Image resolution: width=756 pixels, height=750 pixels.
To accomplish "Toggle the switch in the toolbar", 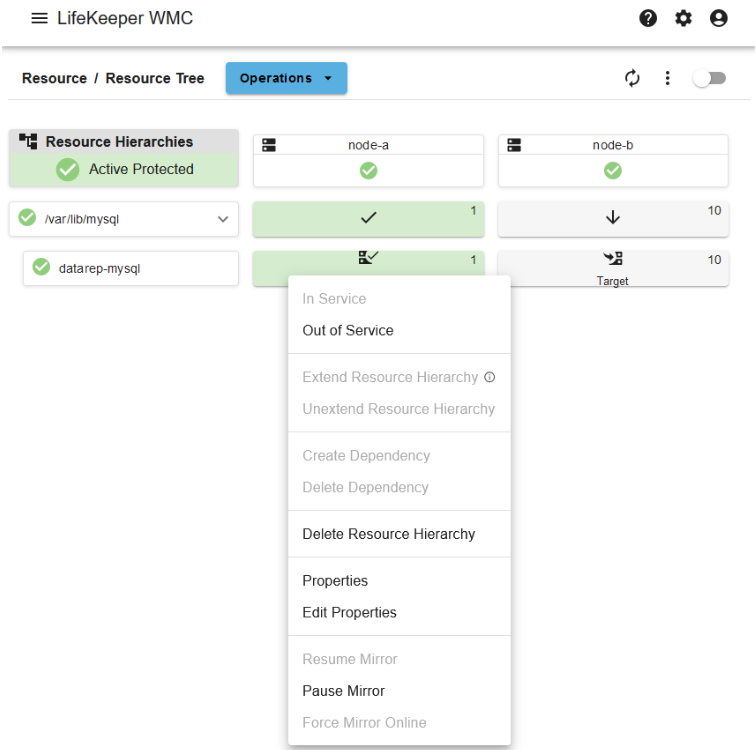I will coord(709,78).
